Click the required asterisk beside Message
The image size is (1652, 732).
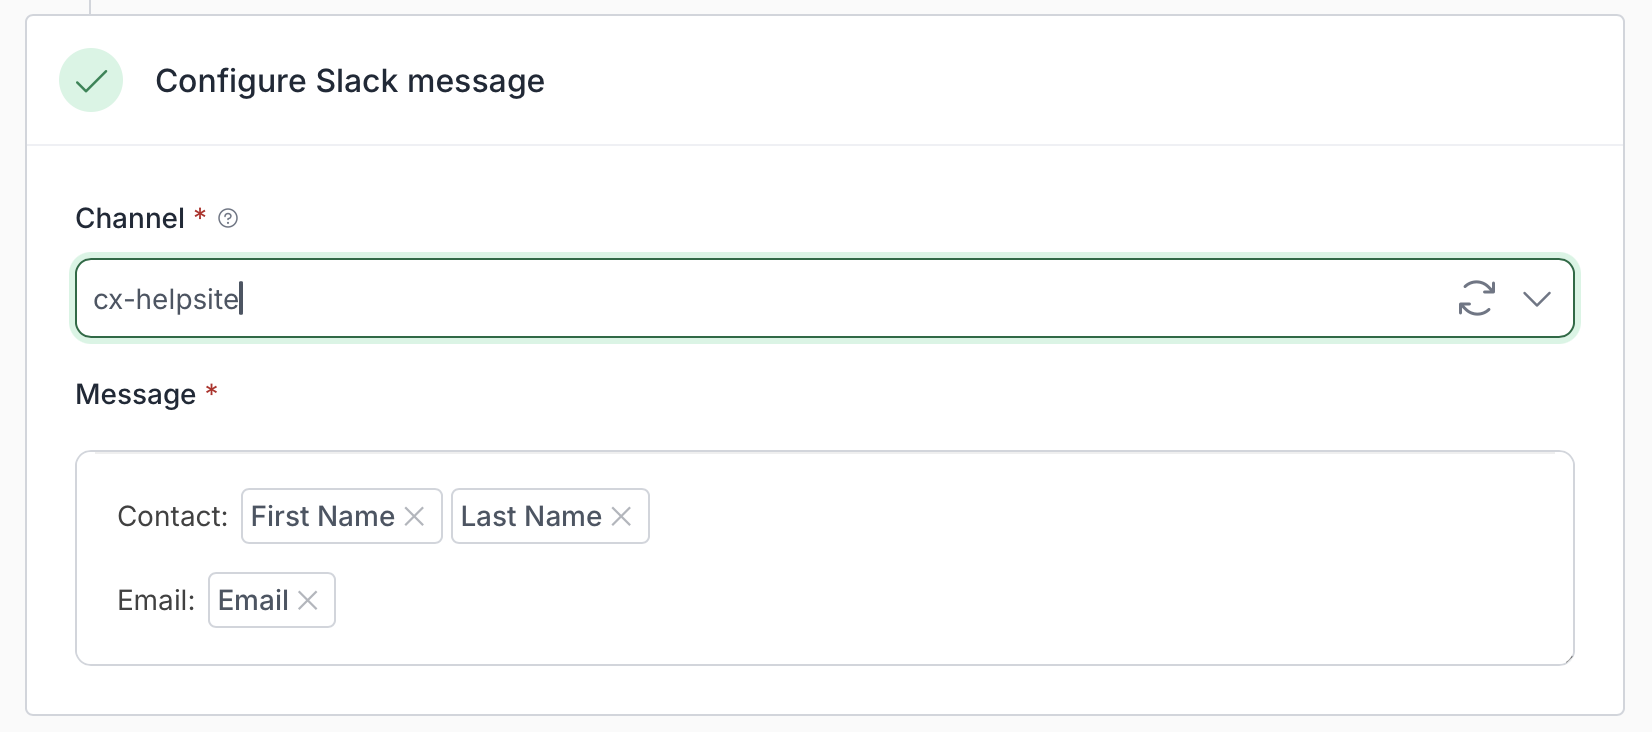pos(211,391)
